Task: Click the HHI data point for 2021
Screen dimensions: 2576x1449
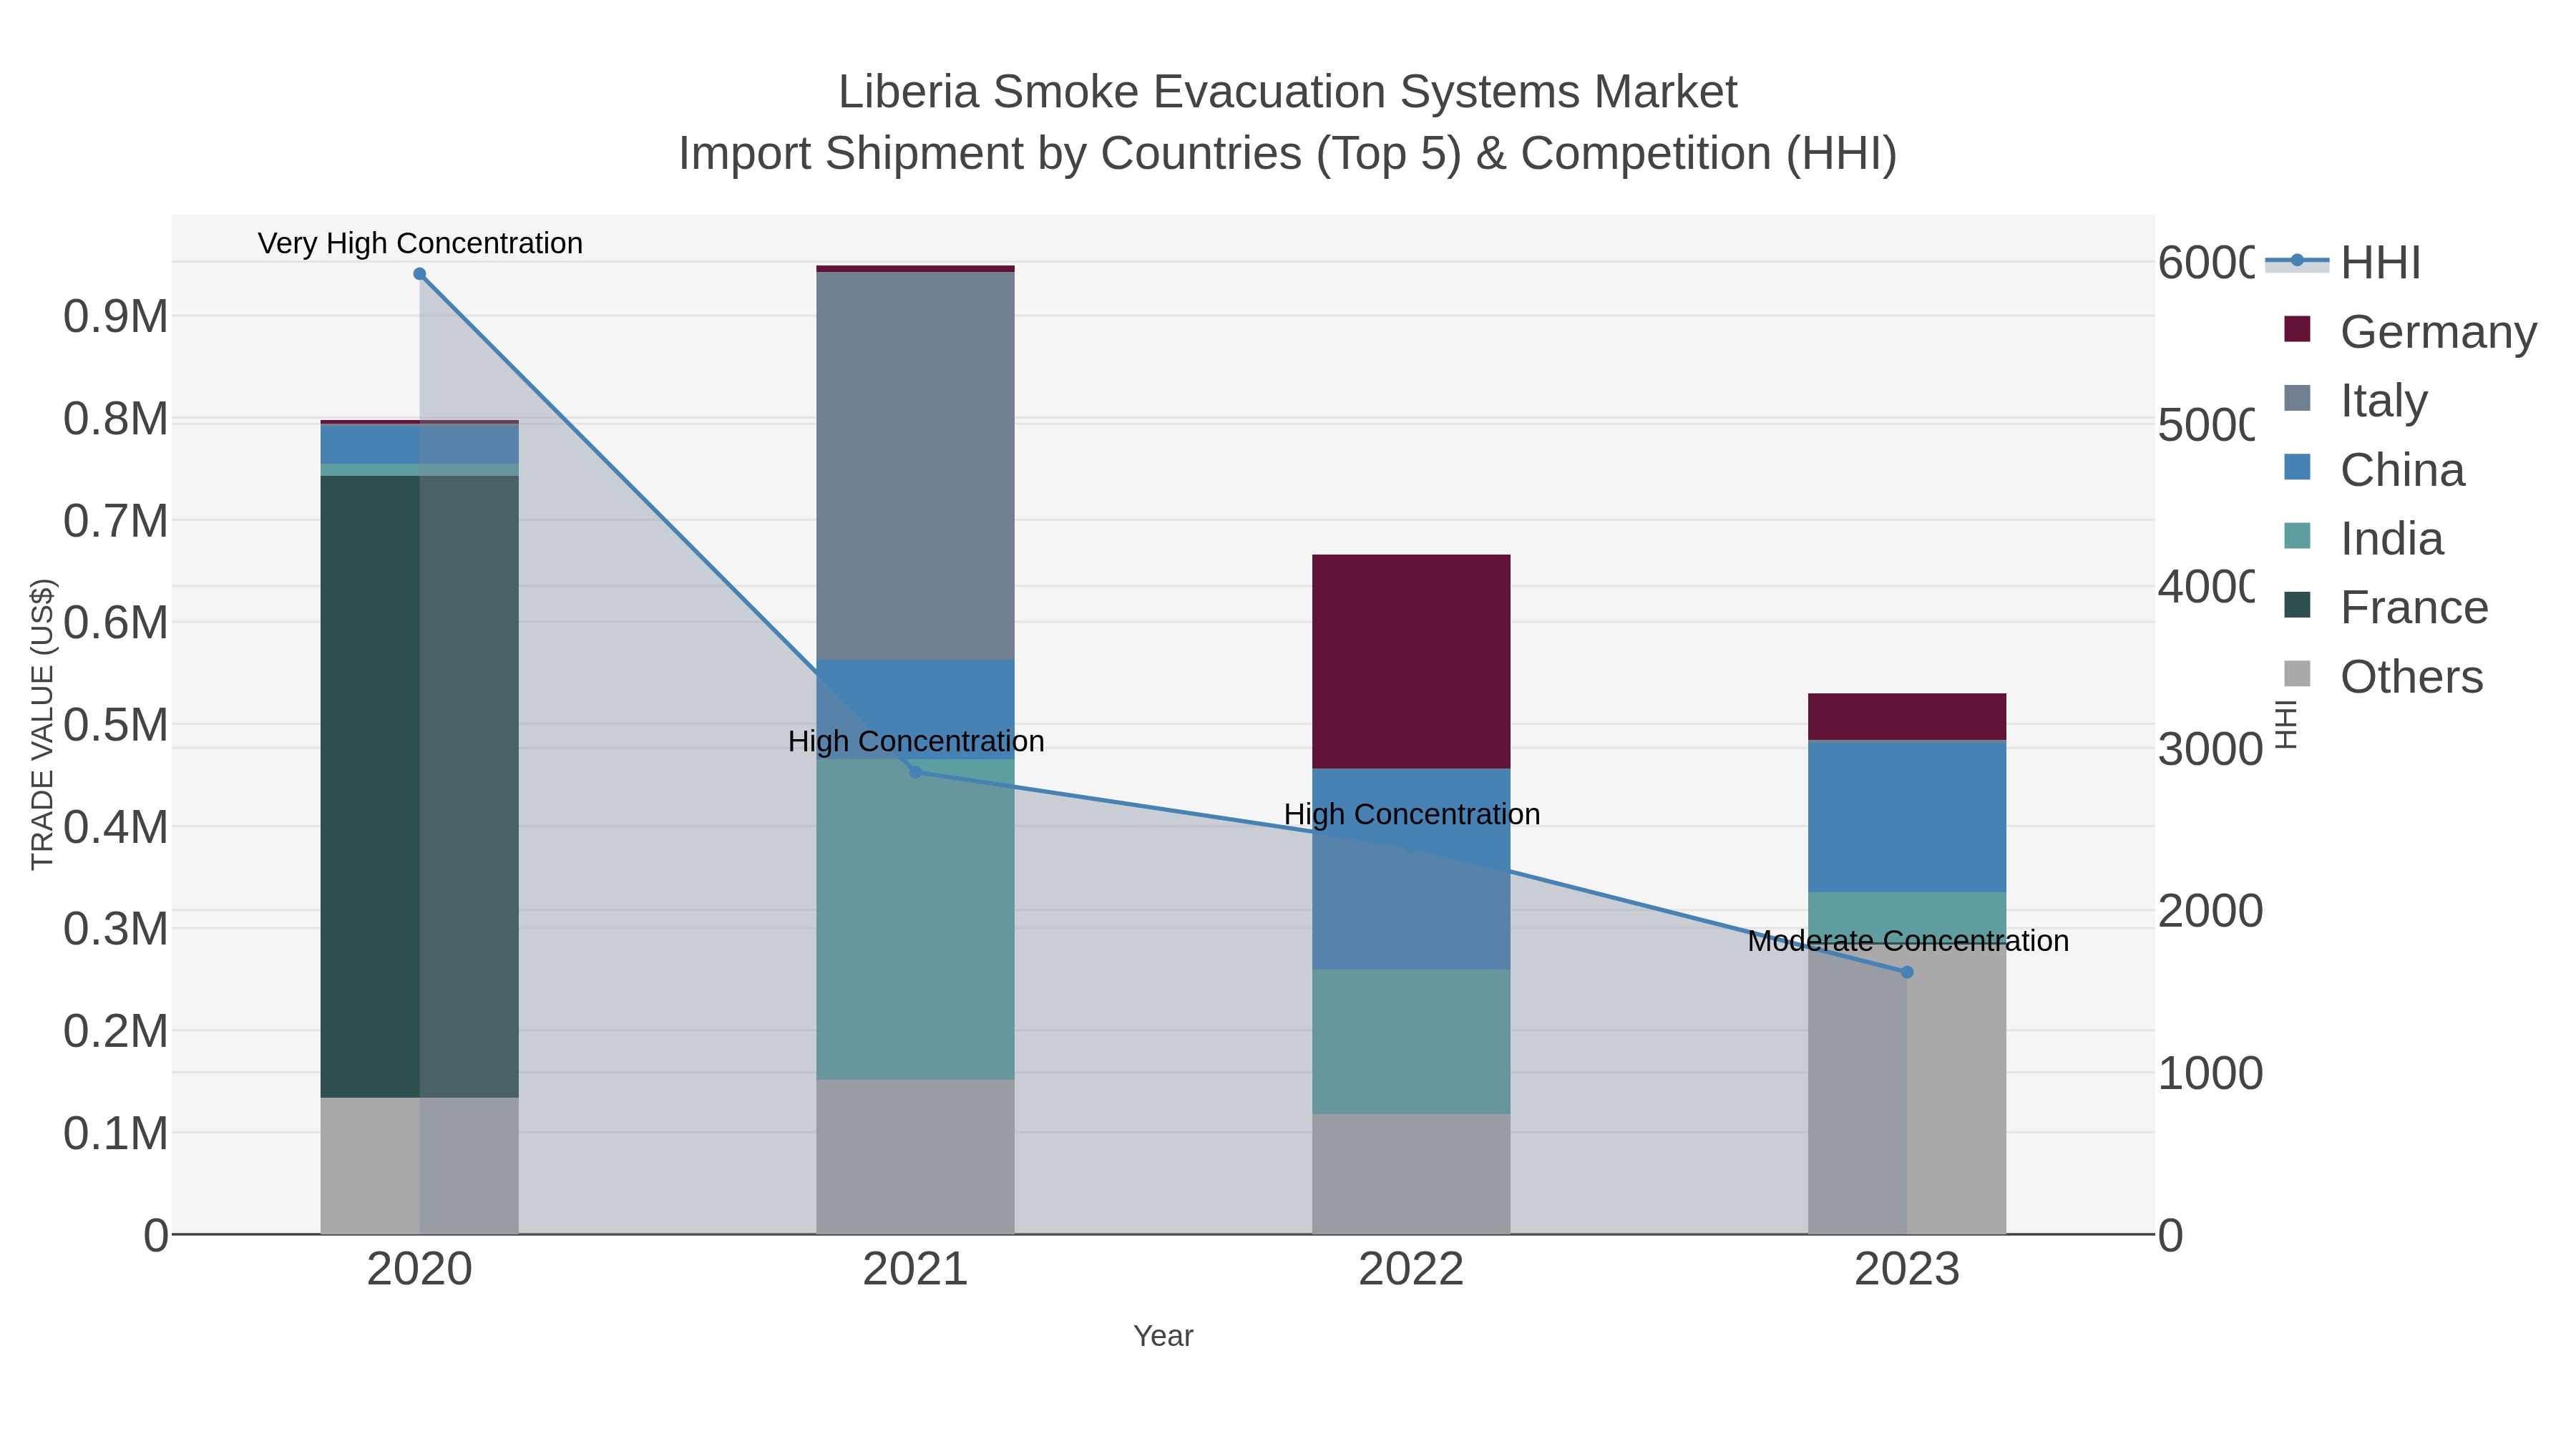Action: pos(915,772)
